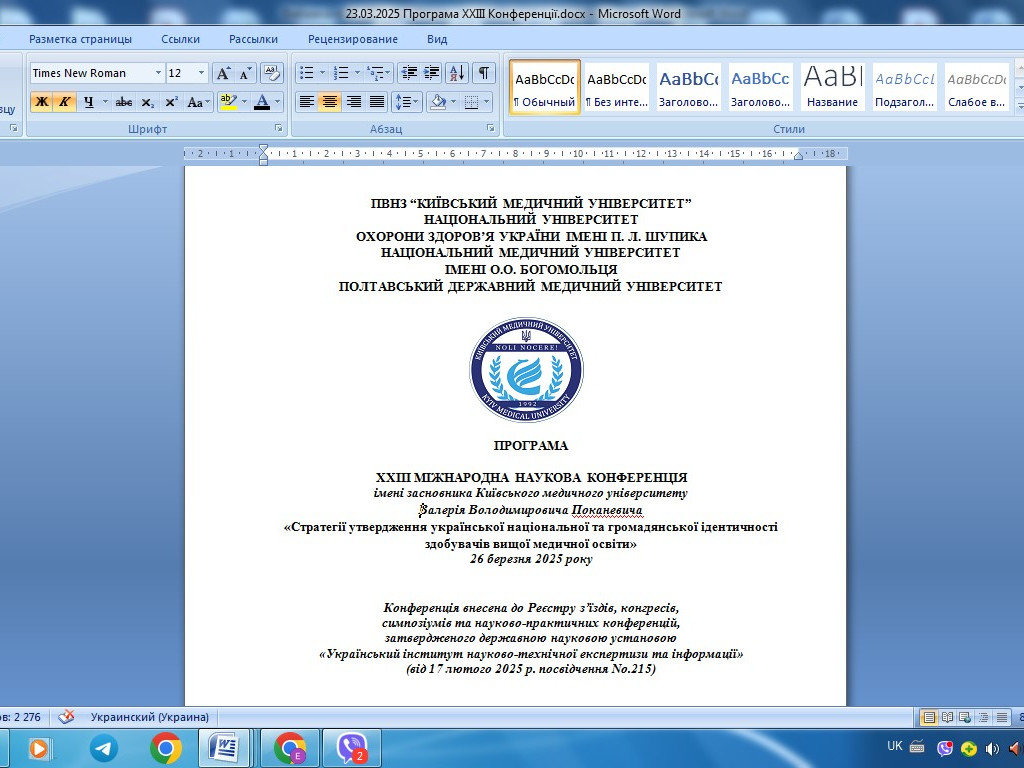1024x768 pixels.
Task: Open Viber from the taskbar
Action: tap(353, 748)
